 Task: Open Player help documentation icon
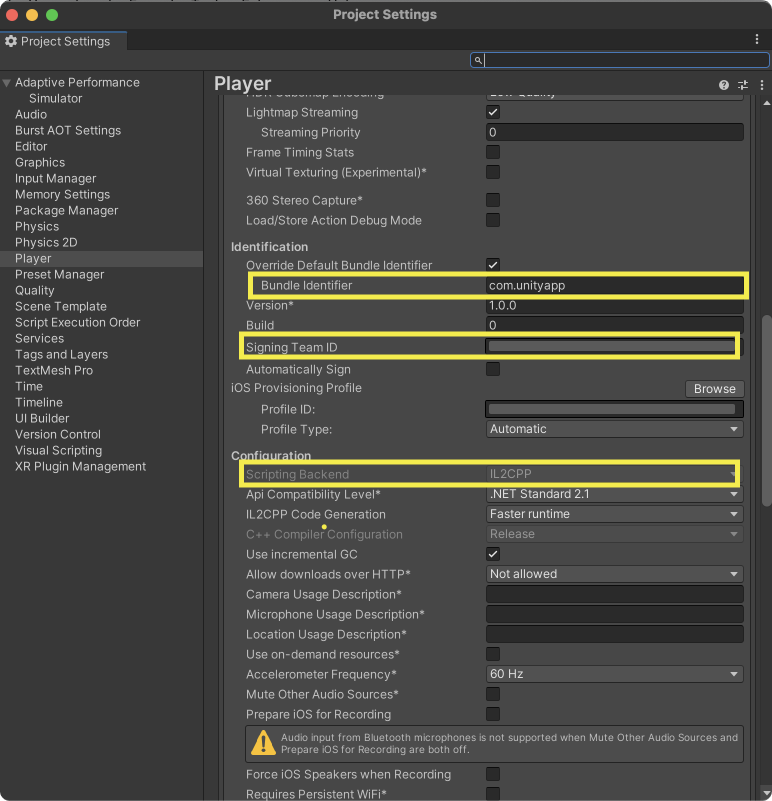click(724, 85)
